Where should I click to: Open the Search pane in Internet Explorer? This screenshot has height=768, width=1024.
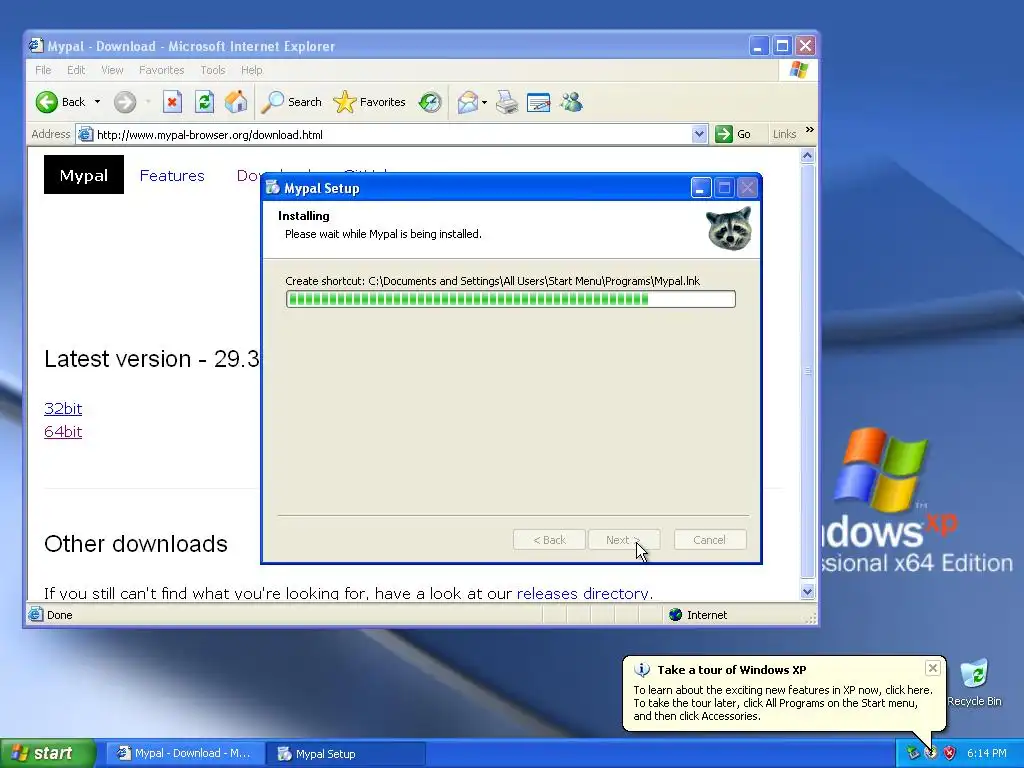[x=292, y=102]
